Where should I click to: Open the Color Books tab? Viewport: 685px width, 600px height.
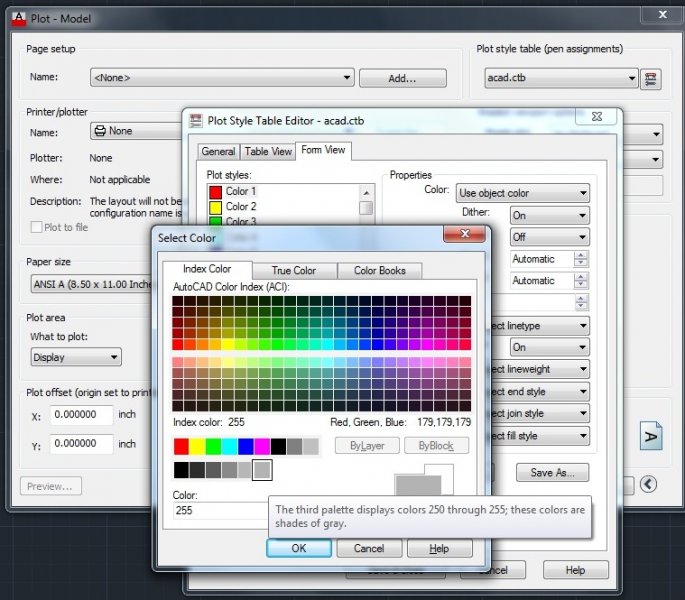coord(379,270)
